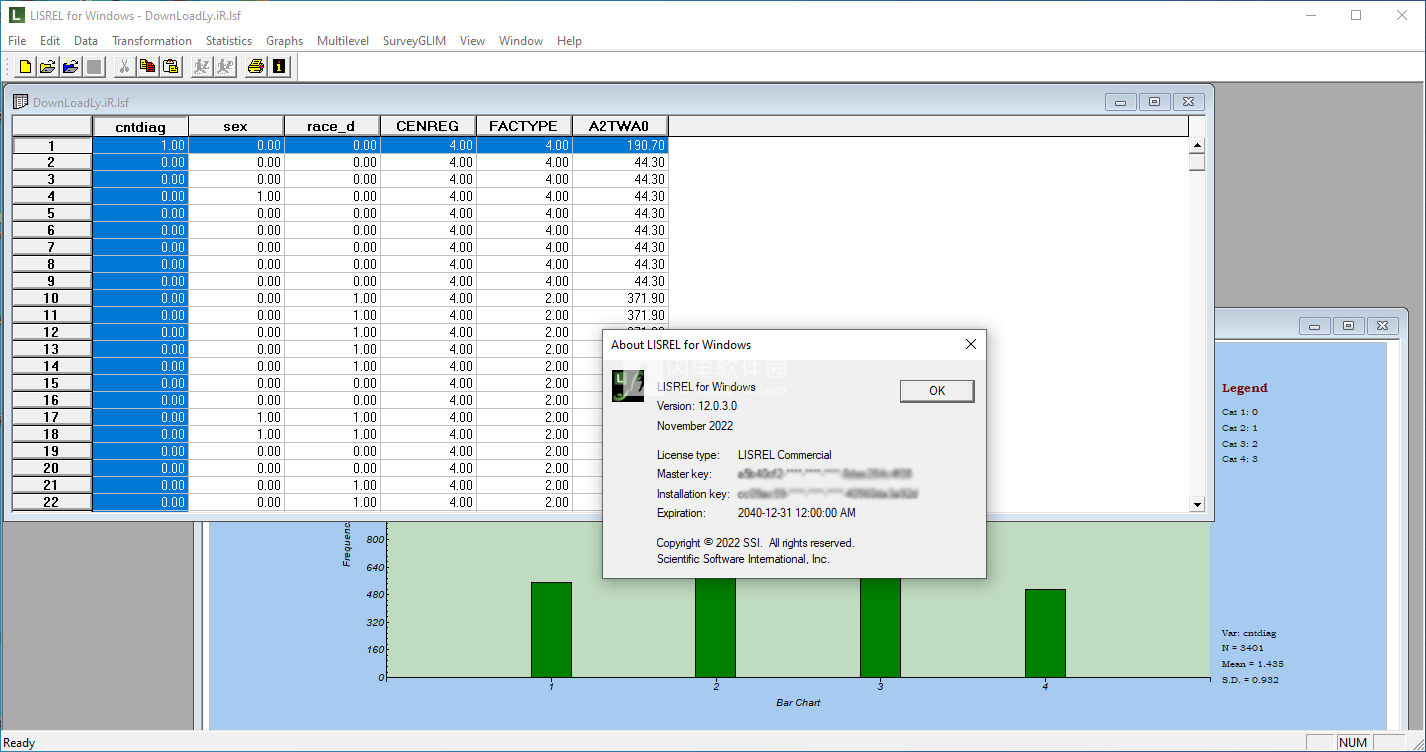1426x752 pixels.
Task: Select the race_d column header
Action: click(332, 126)
